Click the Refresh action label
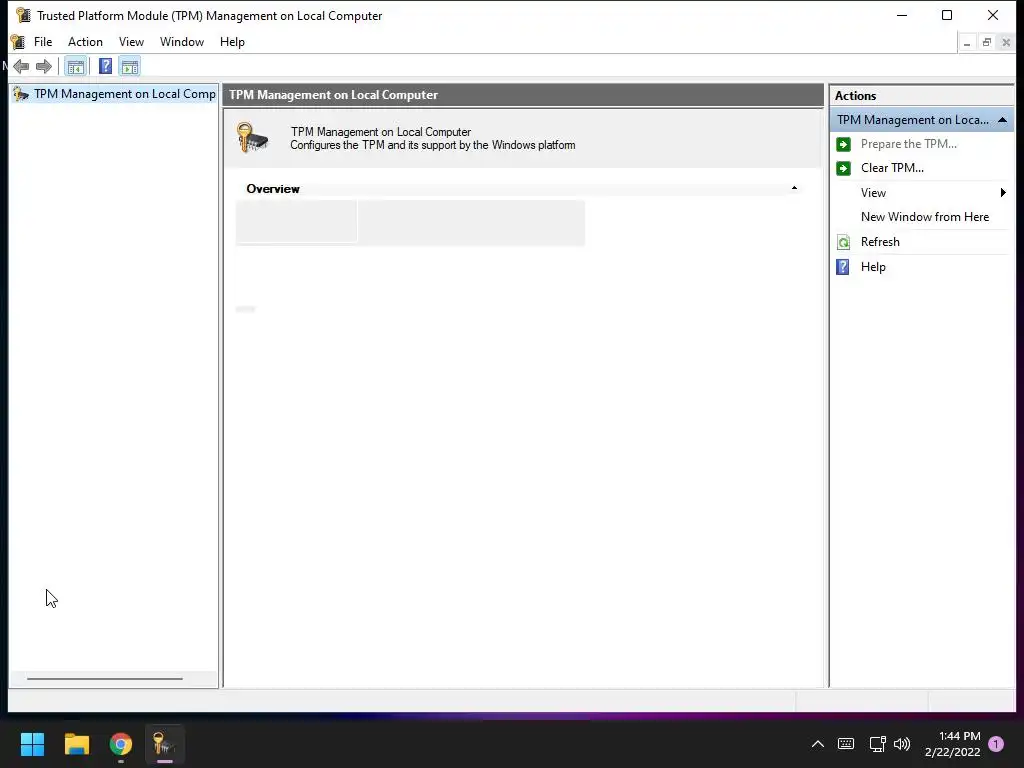 click(x=880, y=242)
